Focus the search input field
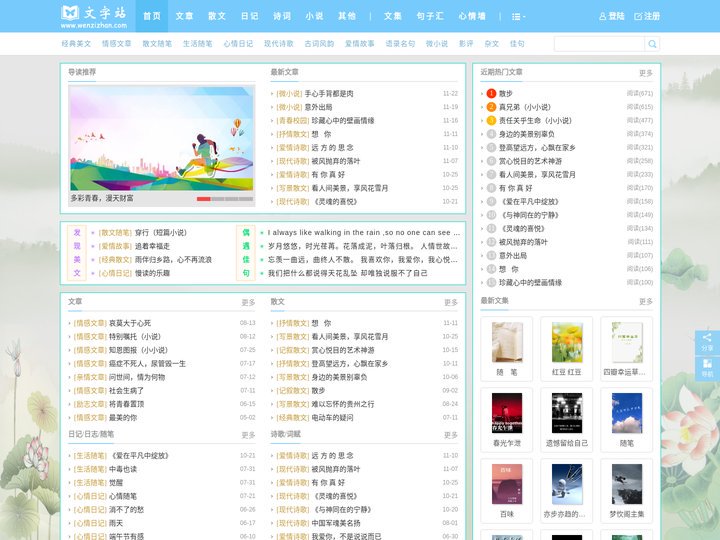720x540 pixels. click(599, 44)
